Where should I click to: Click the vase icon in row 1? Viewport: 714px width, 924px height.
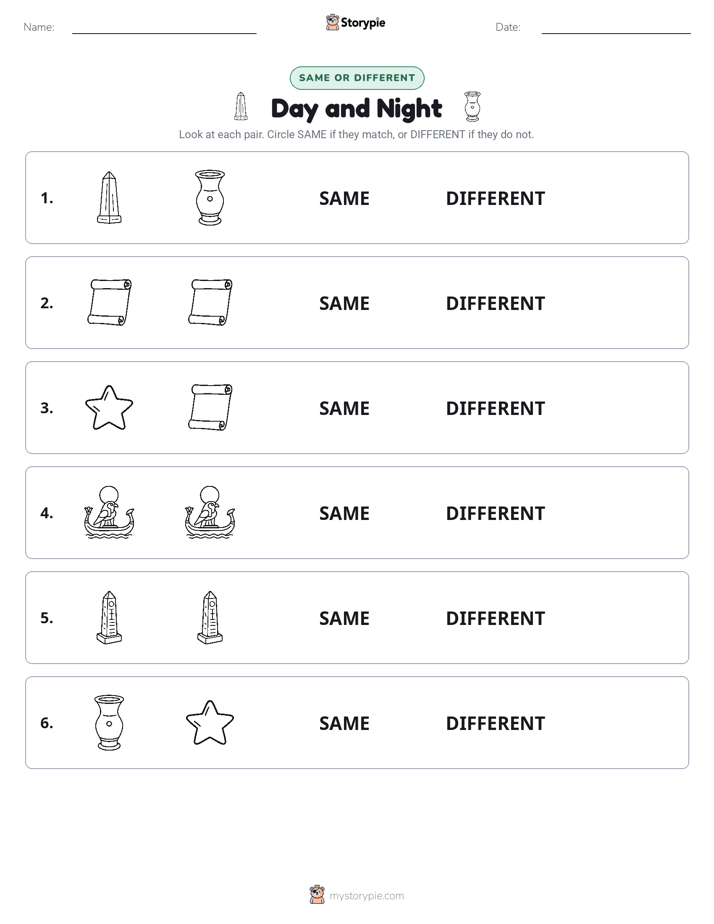210,197
